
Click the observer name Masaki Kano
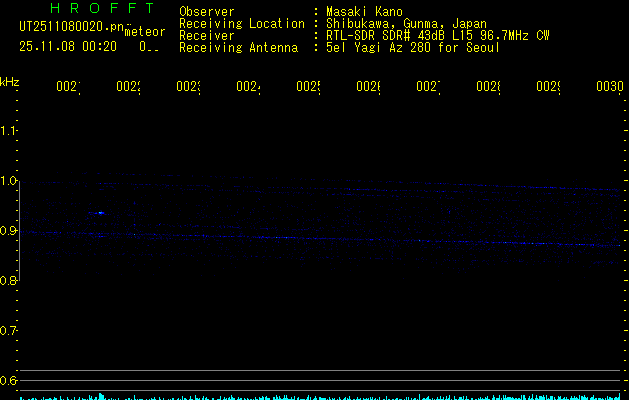[x=365, y=11]
